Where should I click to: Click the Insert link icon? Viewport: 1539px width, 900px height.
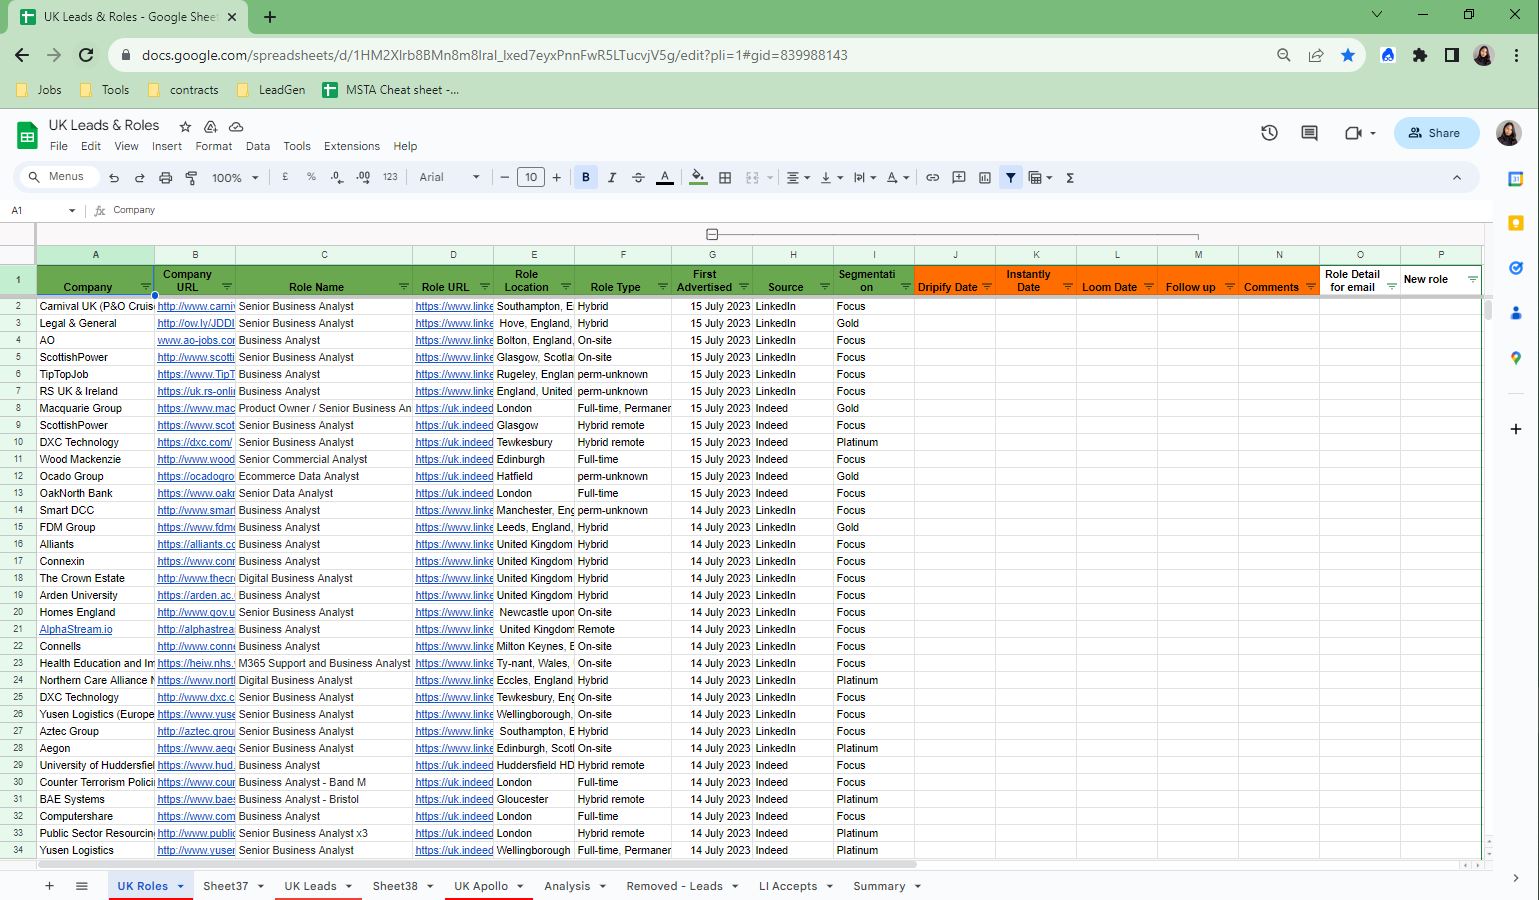[932, 178]
